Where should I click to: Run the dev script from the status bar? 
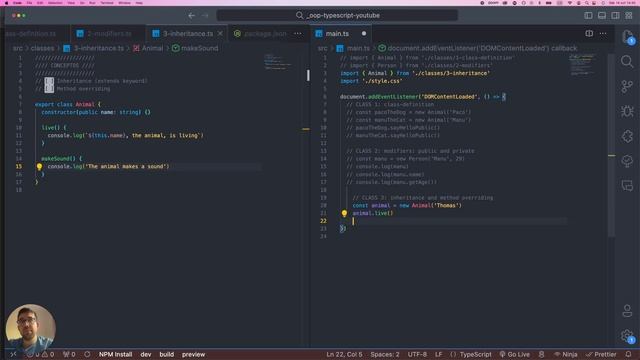tap(146, 354)
